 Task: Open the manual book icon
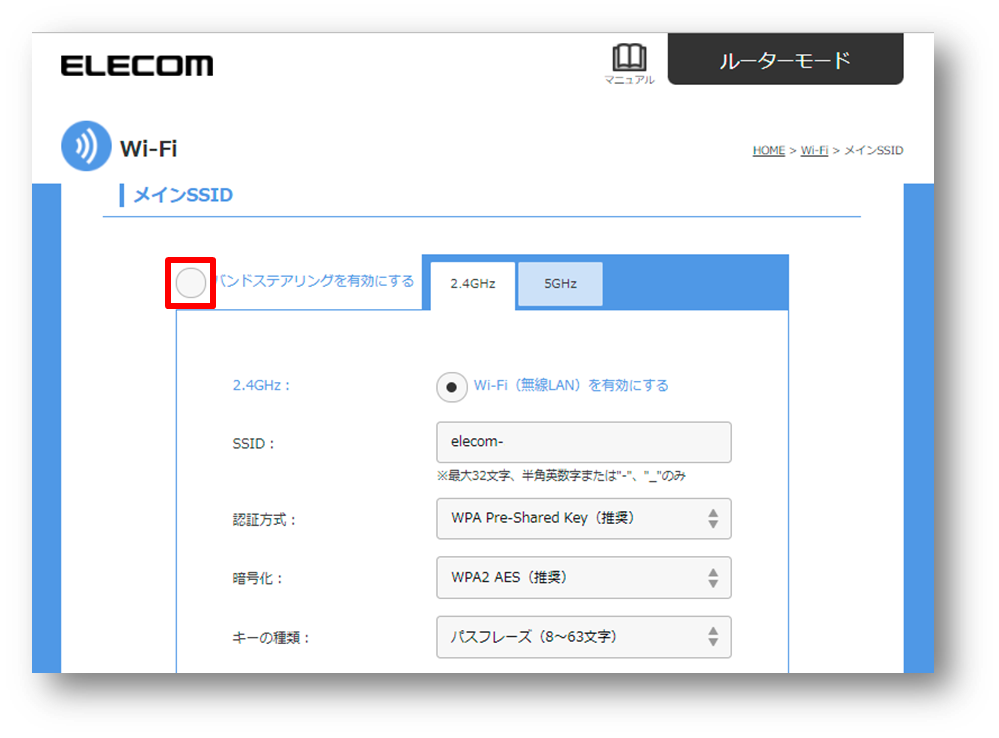629,57
